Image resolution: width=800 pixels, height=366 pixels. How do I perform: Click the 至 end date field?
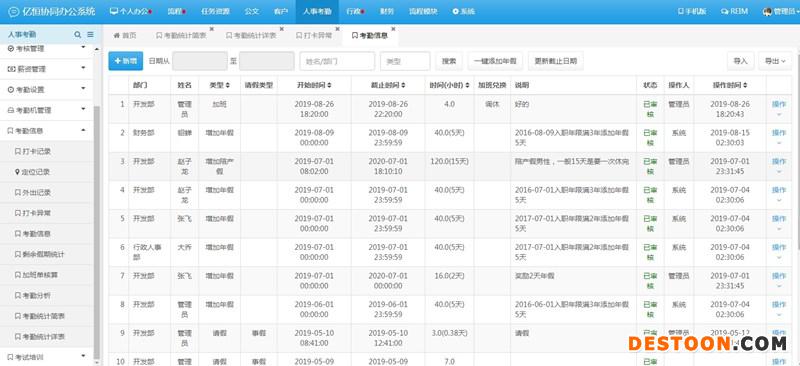click(267, 61)
